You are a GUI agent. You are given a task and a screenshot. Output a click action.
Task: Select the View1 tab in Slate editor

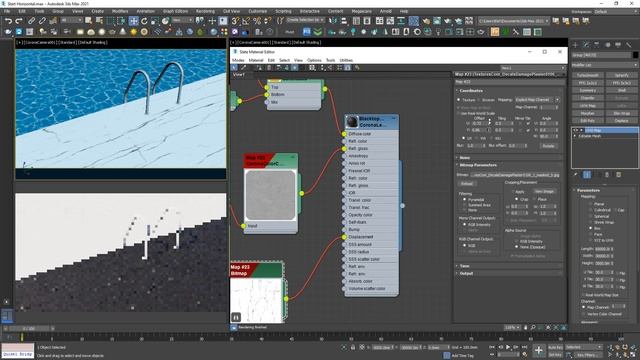point(239,75)
